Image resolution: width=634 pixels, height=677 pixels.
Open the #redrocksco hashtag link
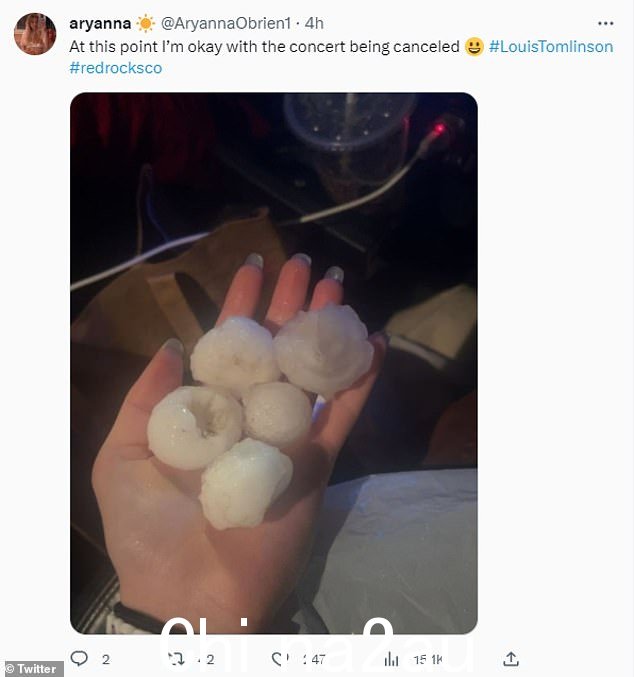click(x=116, y=68)
